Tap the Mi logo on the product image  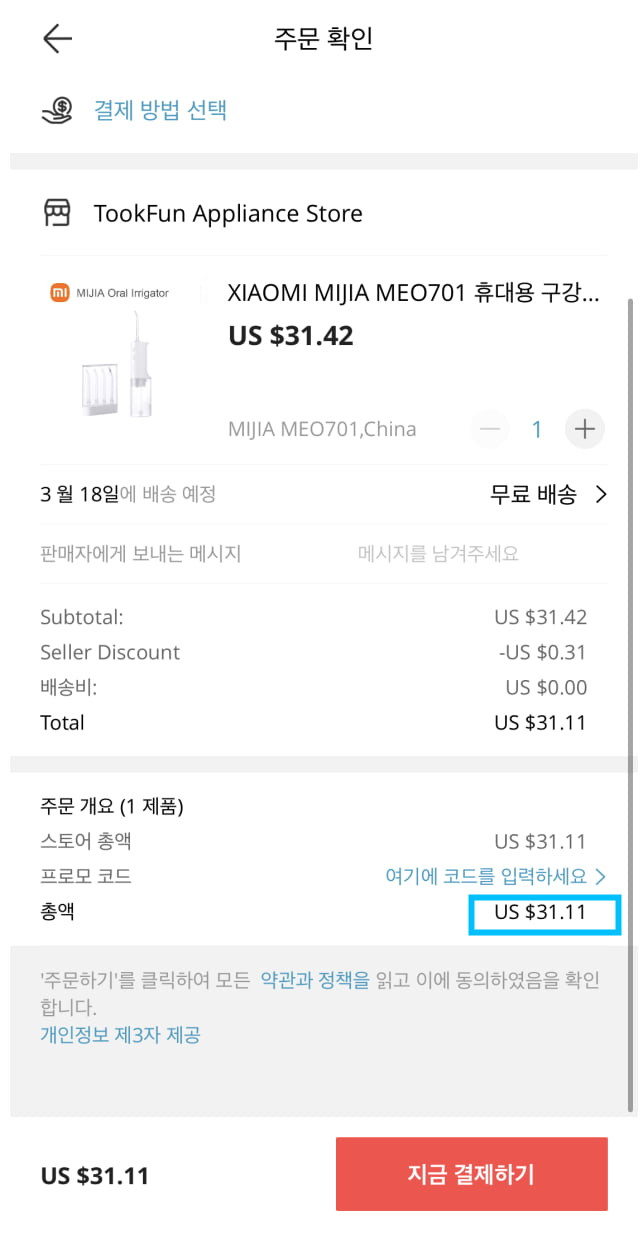click(x=59, y=293)
